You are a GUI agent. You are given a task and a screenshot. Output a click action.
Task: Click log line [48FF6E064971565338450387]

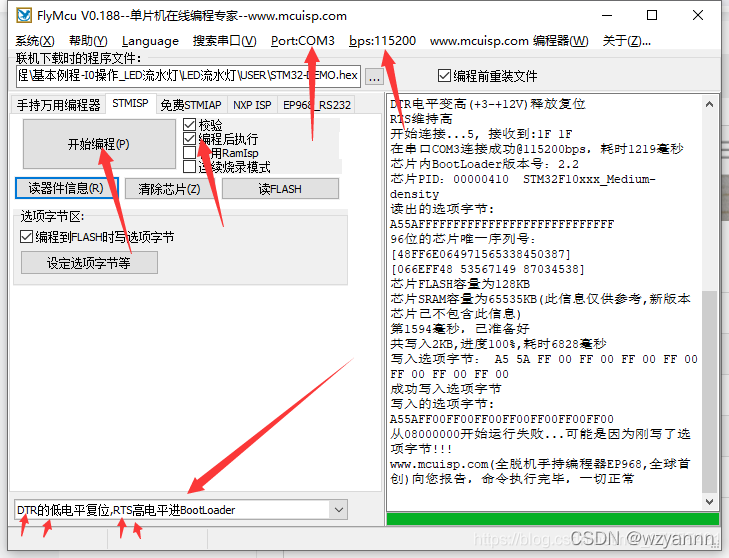tap(480, 254)
